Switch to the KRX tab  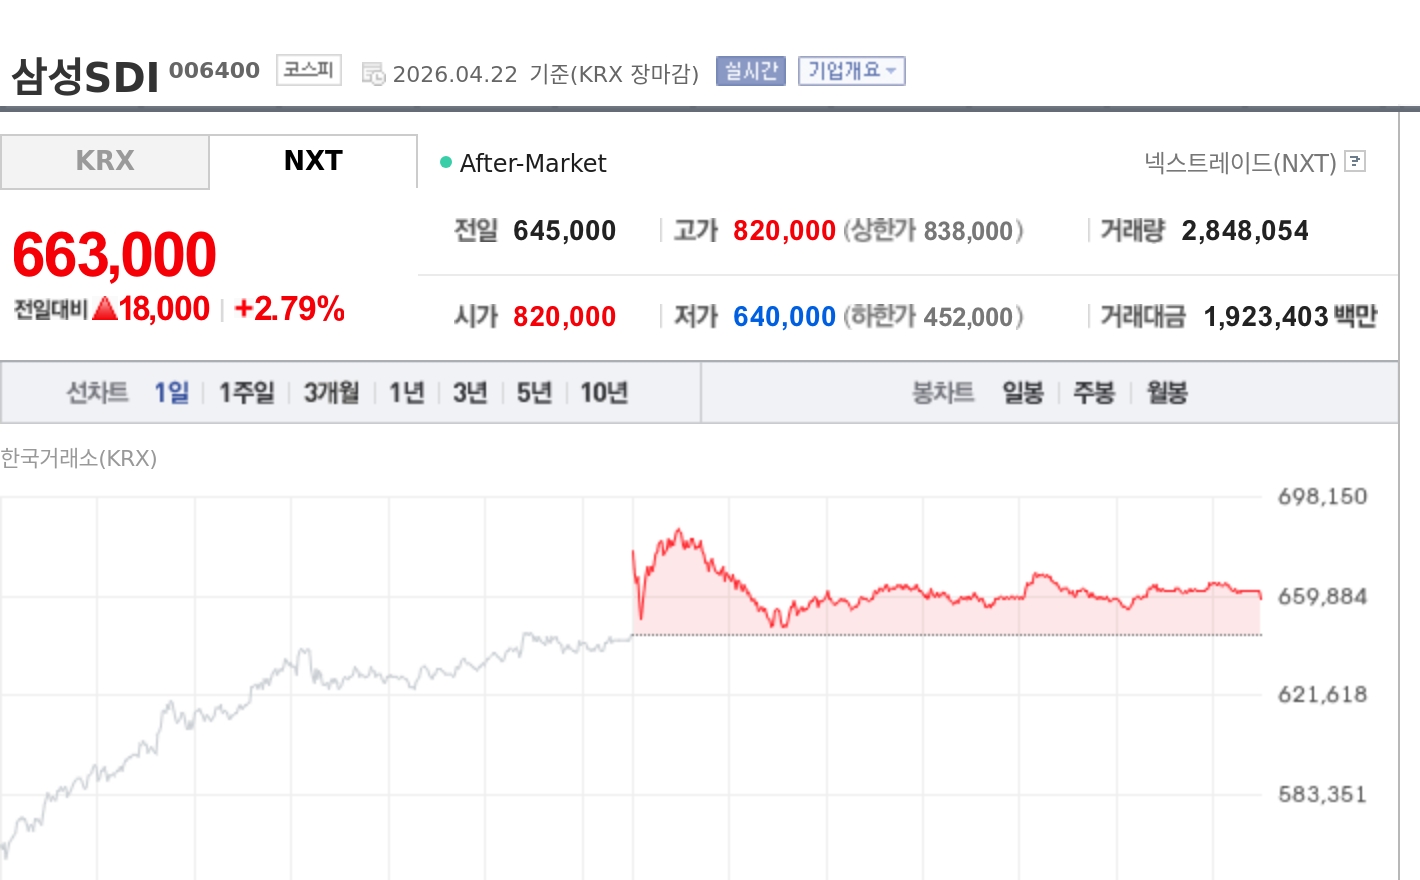[105, 161]
